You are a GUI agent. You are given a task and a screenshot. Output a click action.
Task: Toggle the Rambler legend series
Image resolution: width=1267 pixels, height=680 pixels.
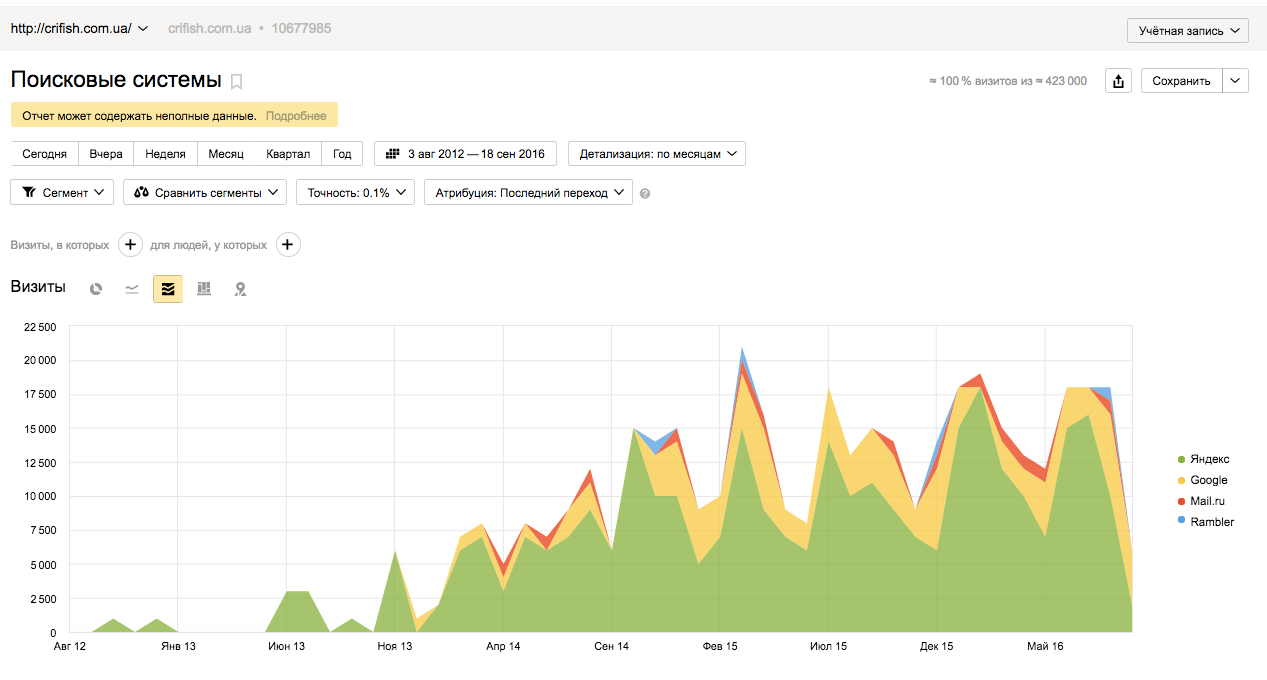tap(1206, 522)
